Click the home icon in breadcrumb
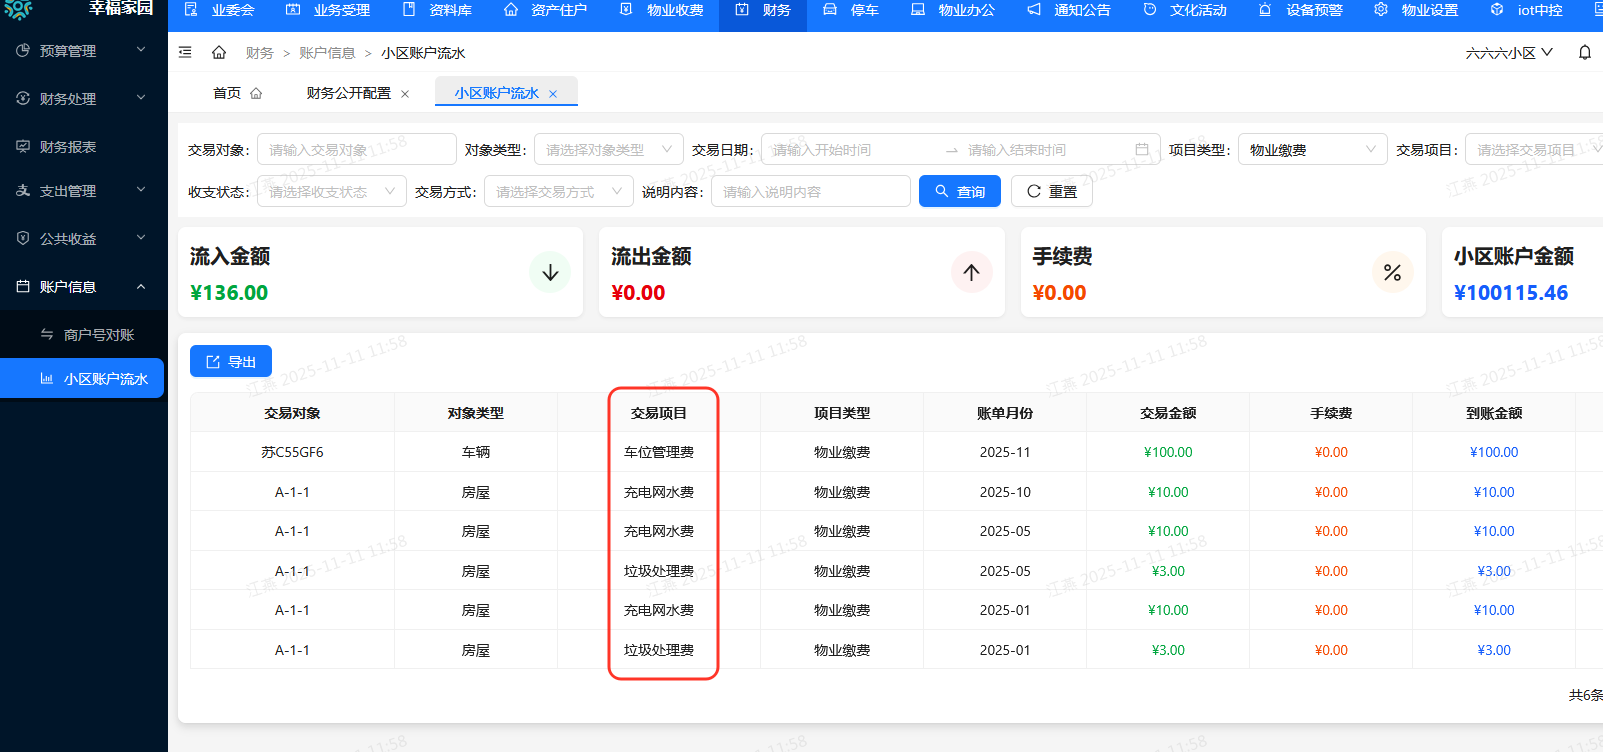This screenshot has height=752, width=1603. tap(219, 52)
